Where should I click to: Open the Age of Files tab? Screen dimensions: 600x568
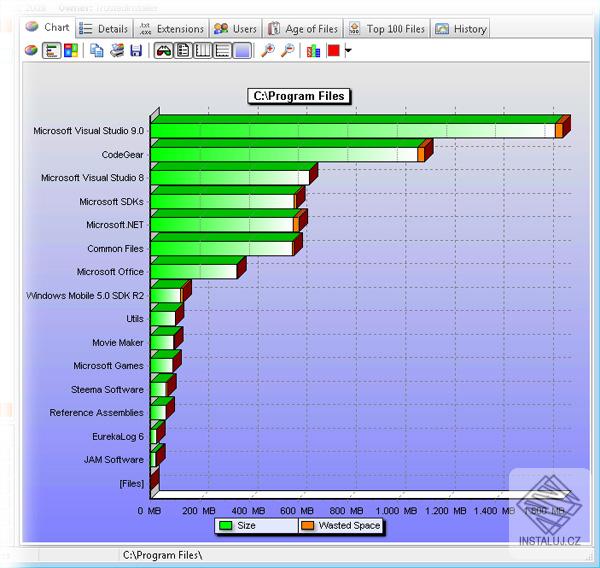pyautogui.click(x=303, y=29)
